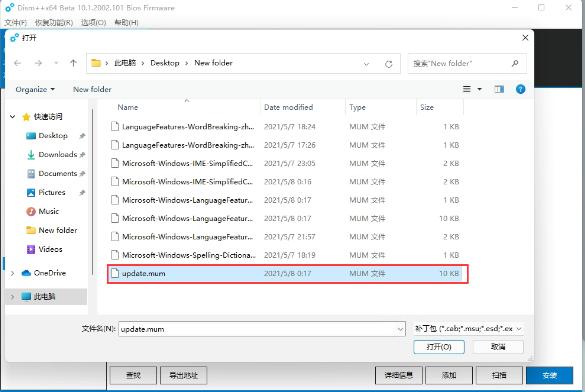Close the Open file dialog

click(525, 38)
